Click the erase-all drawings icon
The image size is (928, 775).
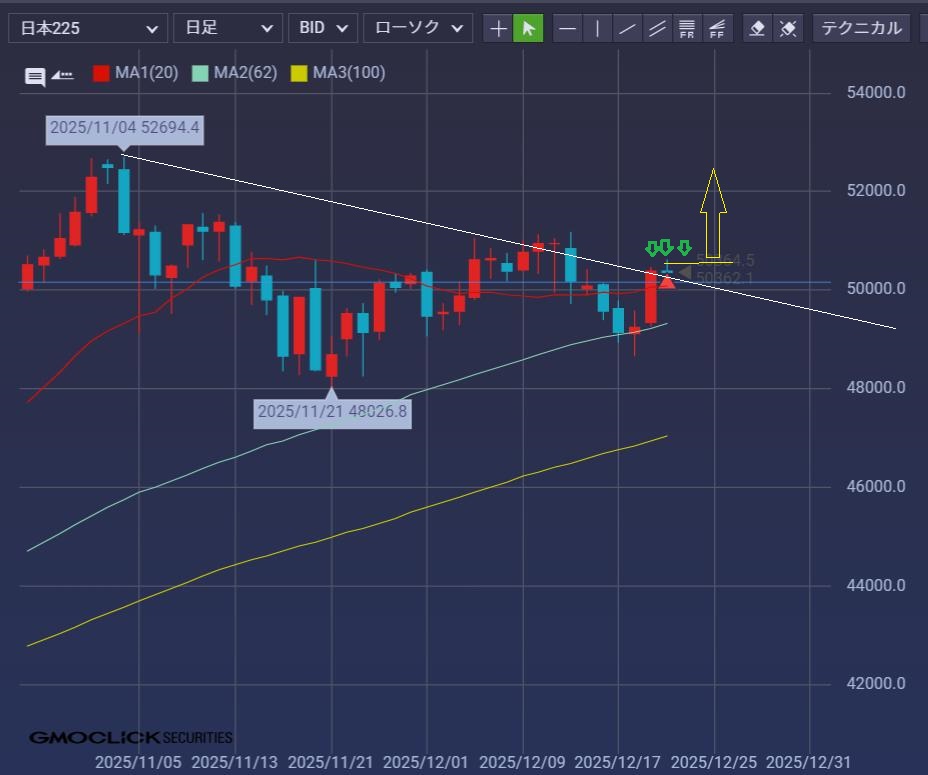(x=788, y=28)
